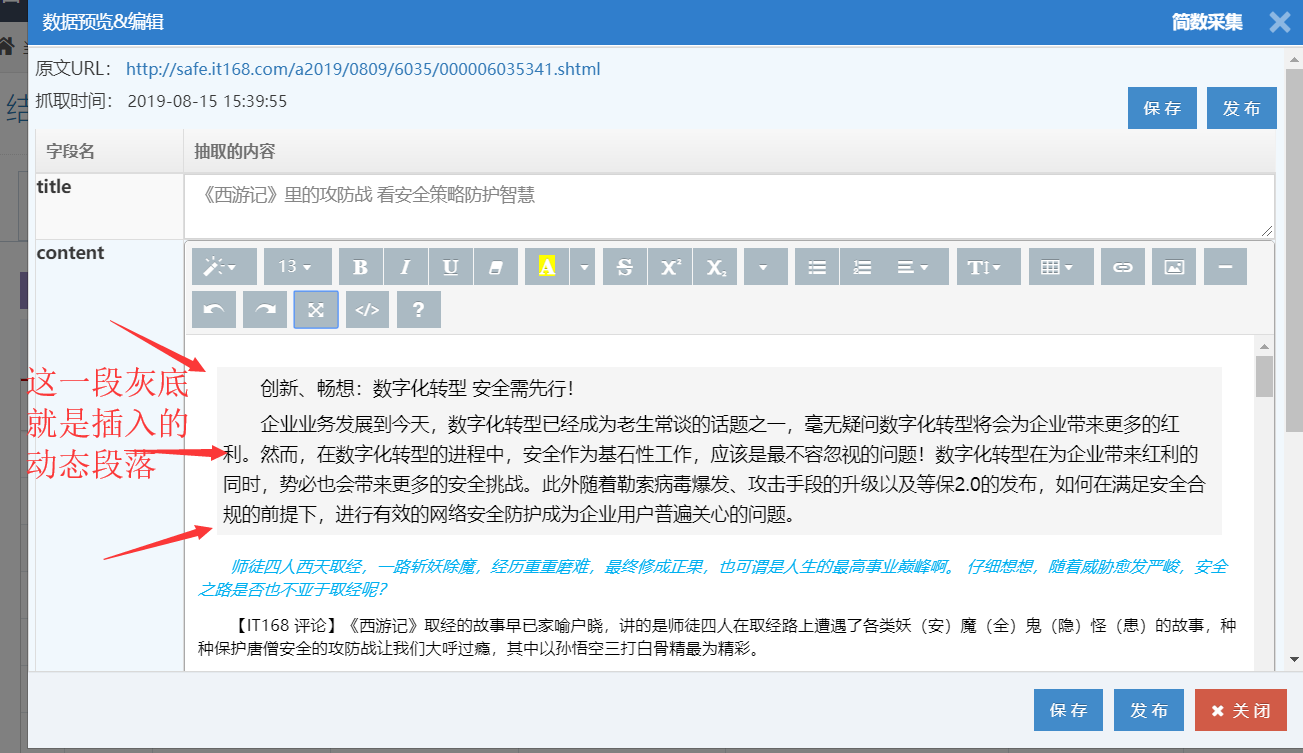Open the magic wand style dropdown

pyautogui.click(x=224, y=267)
